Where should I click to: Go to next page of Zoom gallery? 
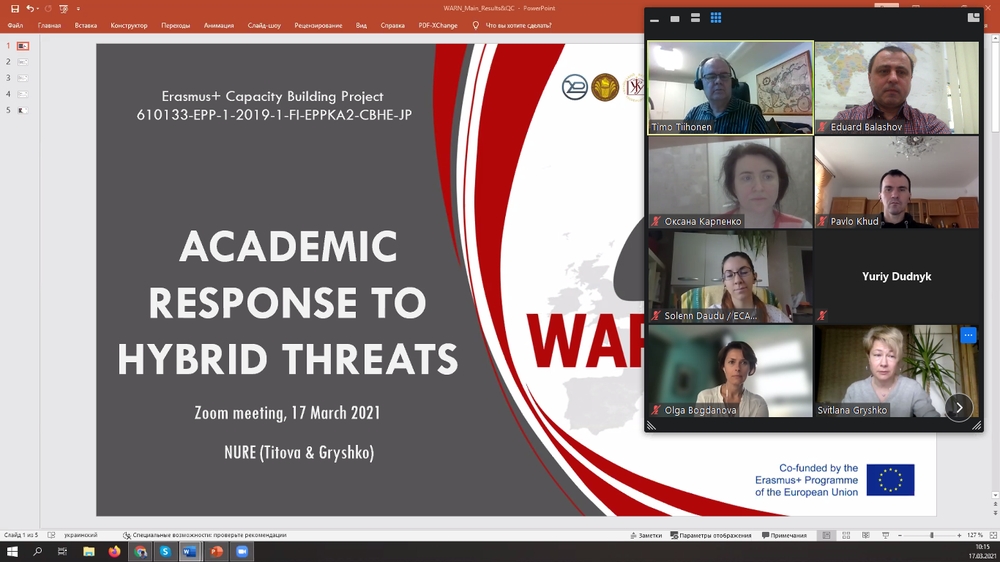click(959, 408)
